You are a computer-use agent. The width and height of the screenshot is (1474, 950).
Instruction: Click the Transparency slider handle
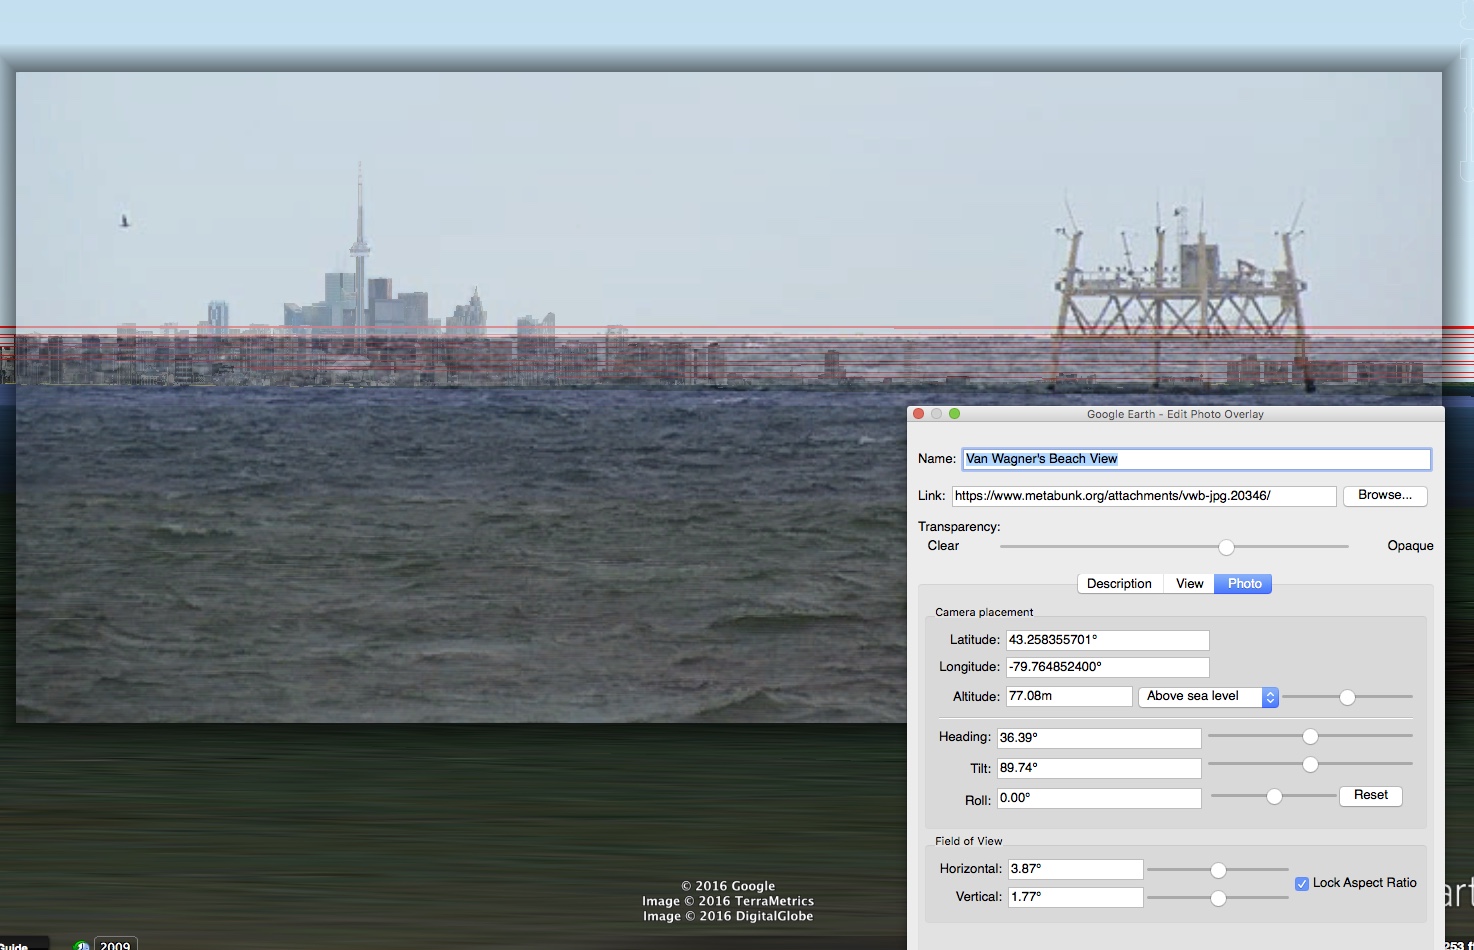coord(1226,547)
